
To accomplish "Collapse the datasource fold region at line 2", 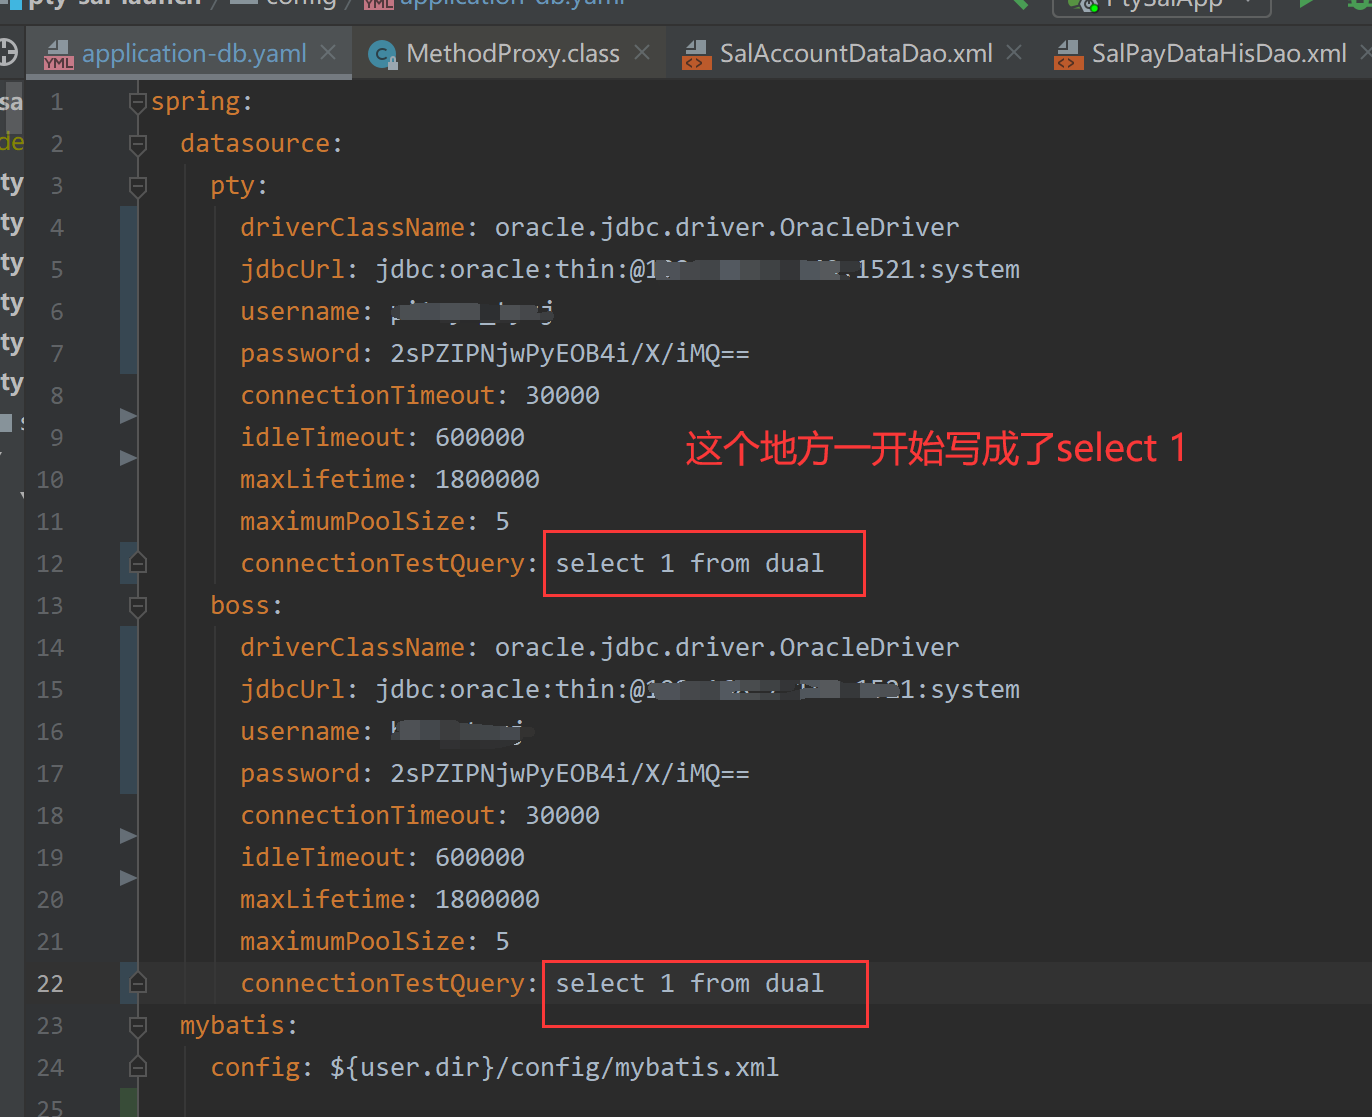I will (138, 142).
